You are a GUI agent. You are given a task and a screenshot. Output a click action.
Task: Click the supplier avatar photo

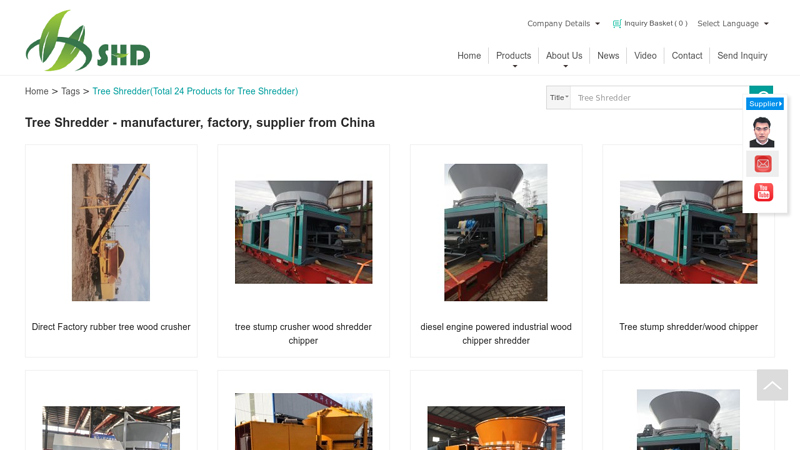[762, 132]
